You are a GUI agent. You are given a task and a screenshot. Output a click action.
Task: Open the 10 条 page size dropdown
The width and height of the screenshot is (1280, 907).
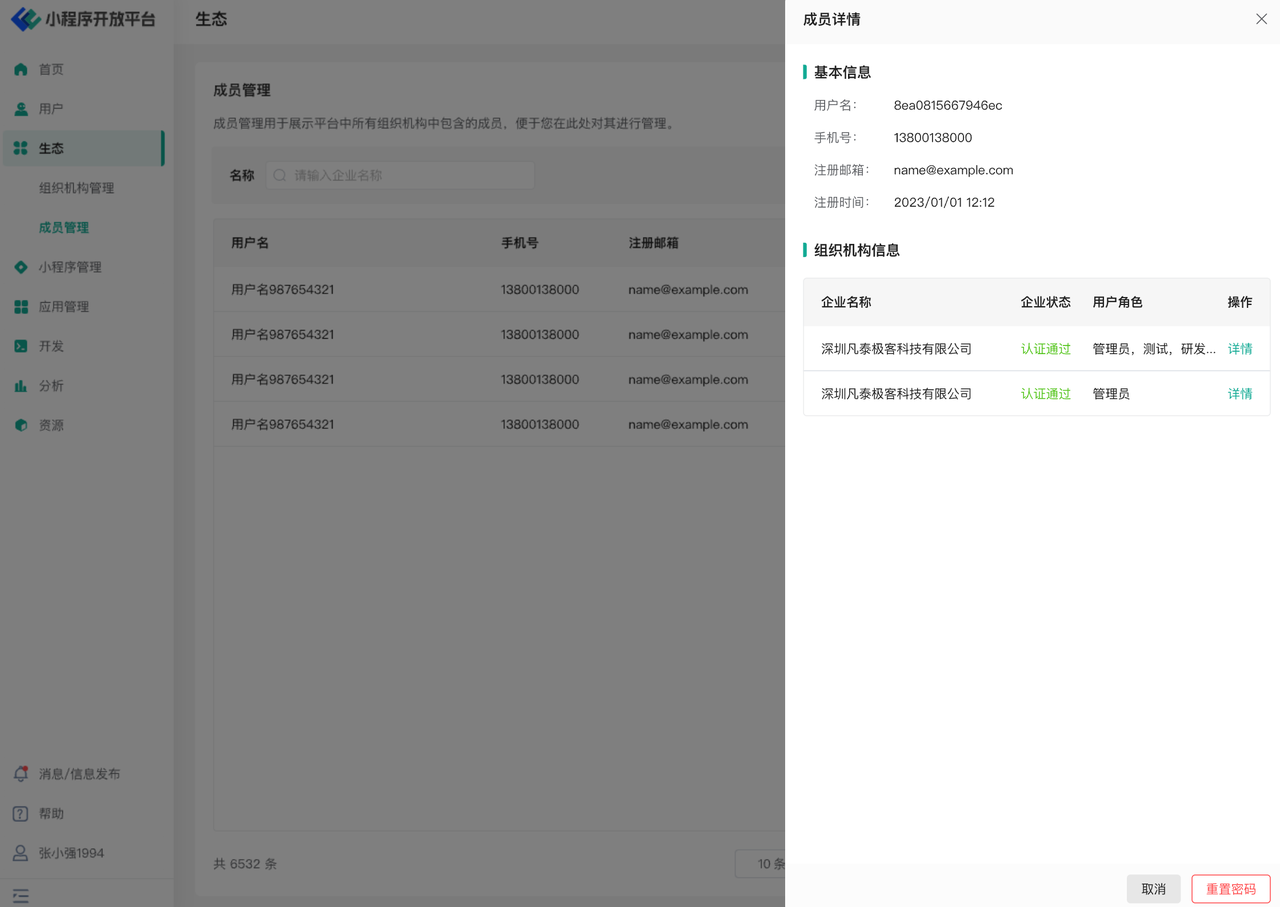point(762,864)
